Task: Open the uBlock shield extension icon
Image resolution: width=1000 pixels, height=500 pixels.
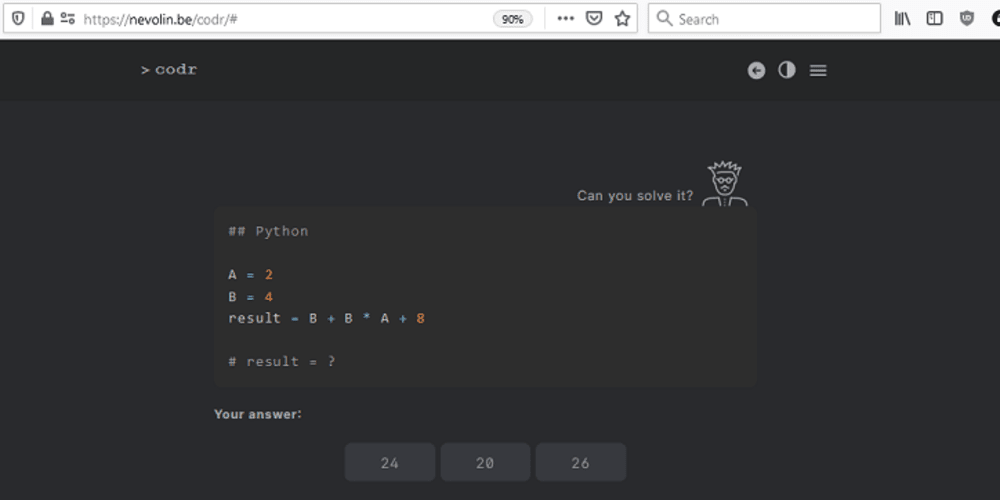Action: (x=967, y=18)
